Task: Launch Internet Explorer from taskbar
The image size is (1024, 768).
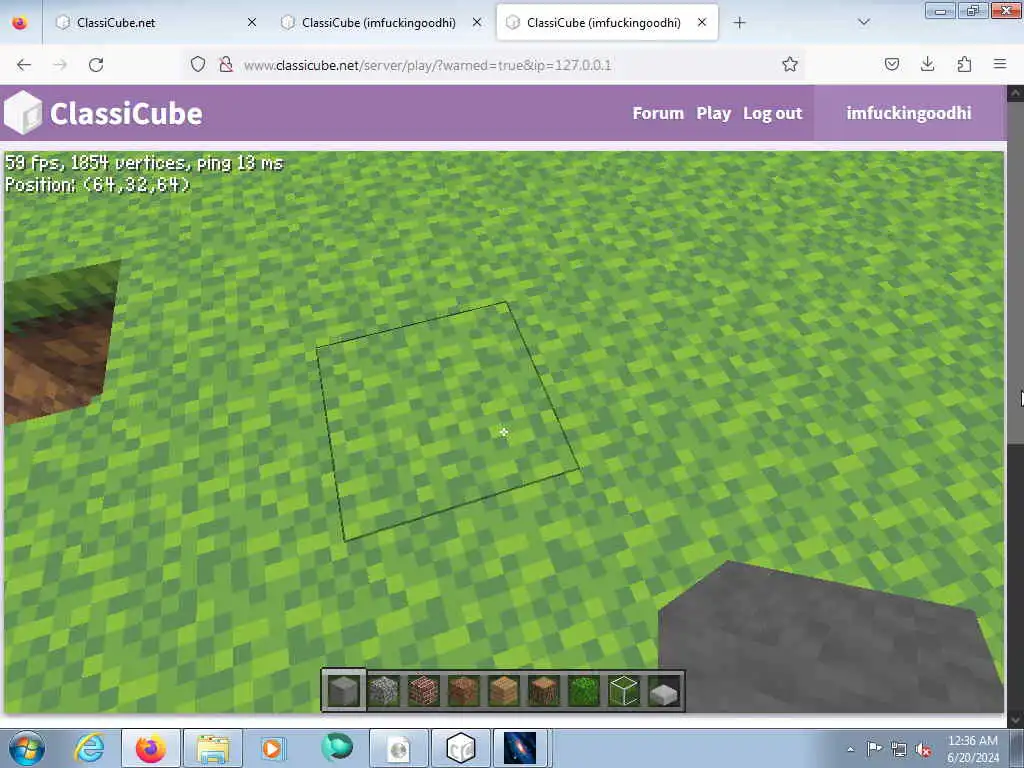Action: click(x=89, y=748)
